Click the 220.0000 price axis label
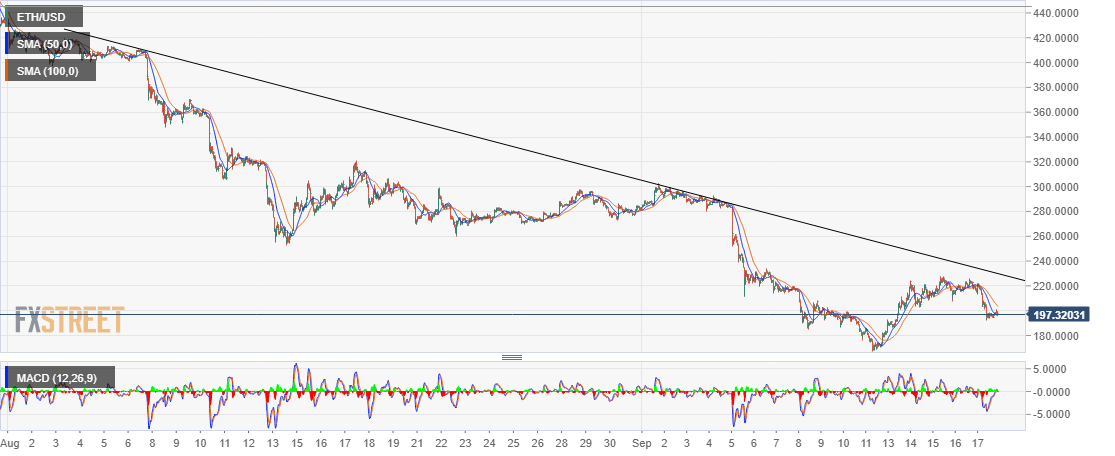The width and height of the screenshot is (1115, 456). [x=1060, y=286]
